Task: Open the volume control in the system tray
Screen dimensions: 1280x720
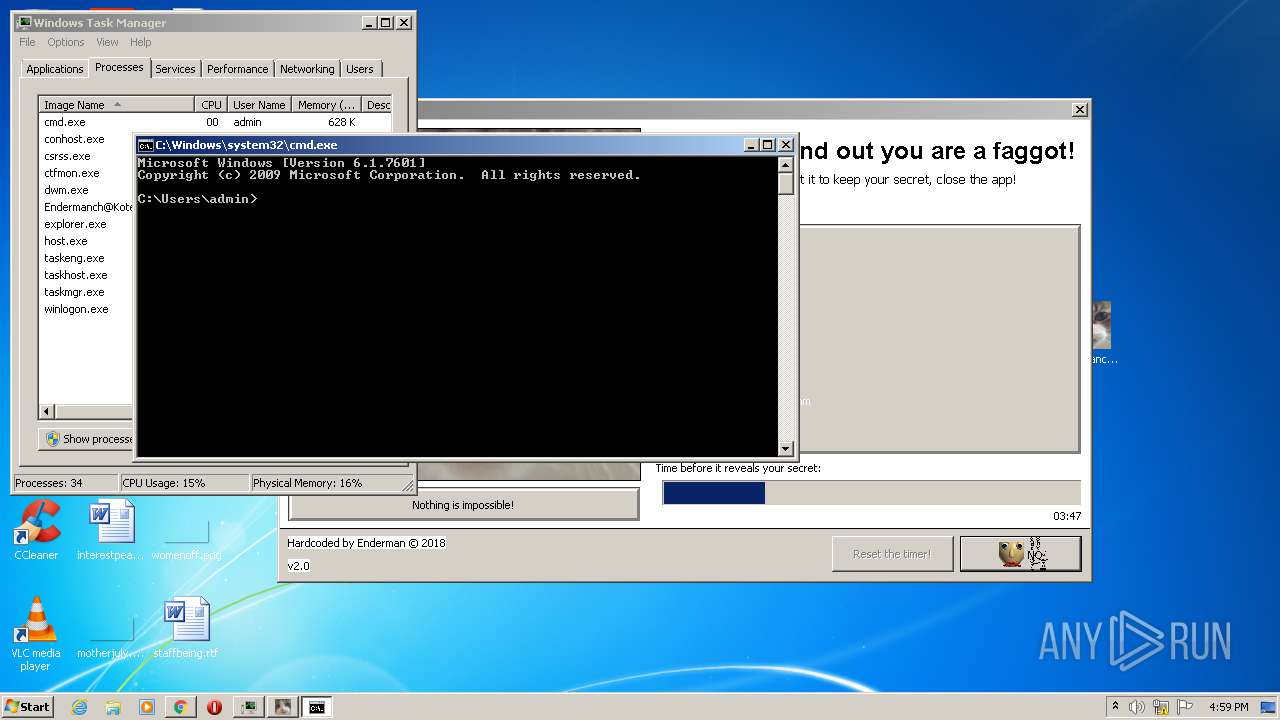Action: (1137, 707)
